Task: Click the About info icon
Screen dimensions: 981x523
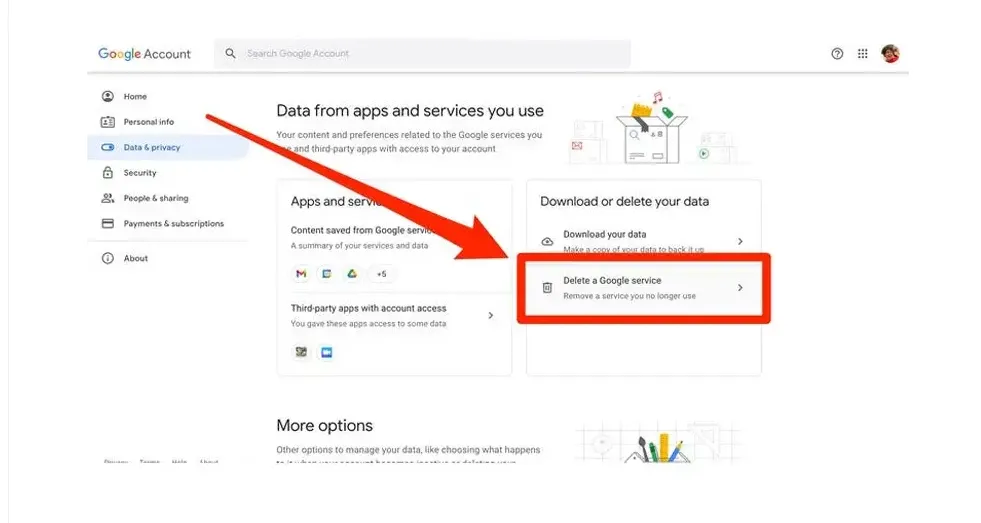Action: [x=108, y=258]
